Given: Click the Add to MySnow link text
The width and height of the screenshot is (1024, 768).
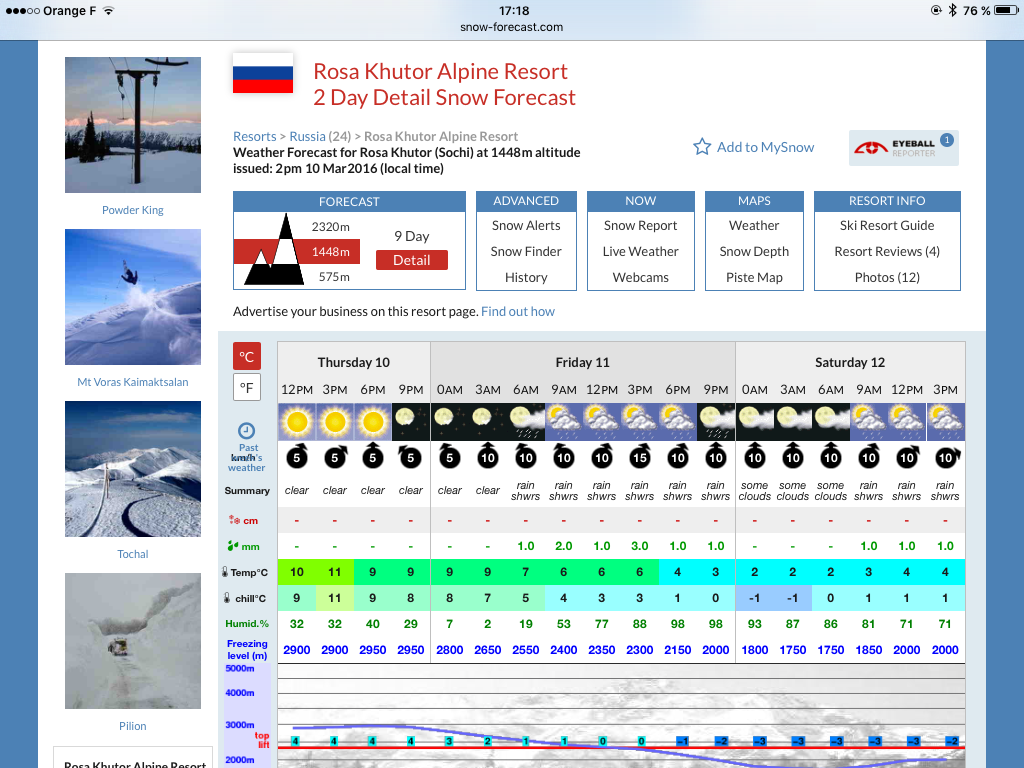Looking at the screenshot, I should 765,148.
